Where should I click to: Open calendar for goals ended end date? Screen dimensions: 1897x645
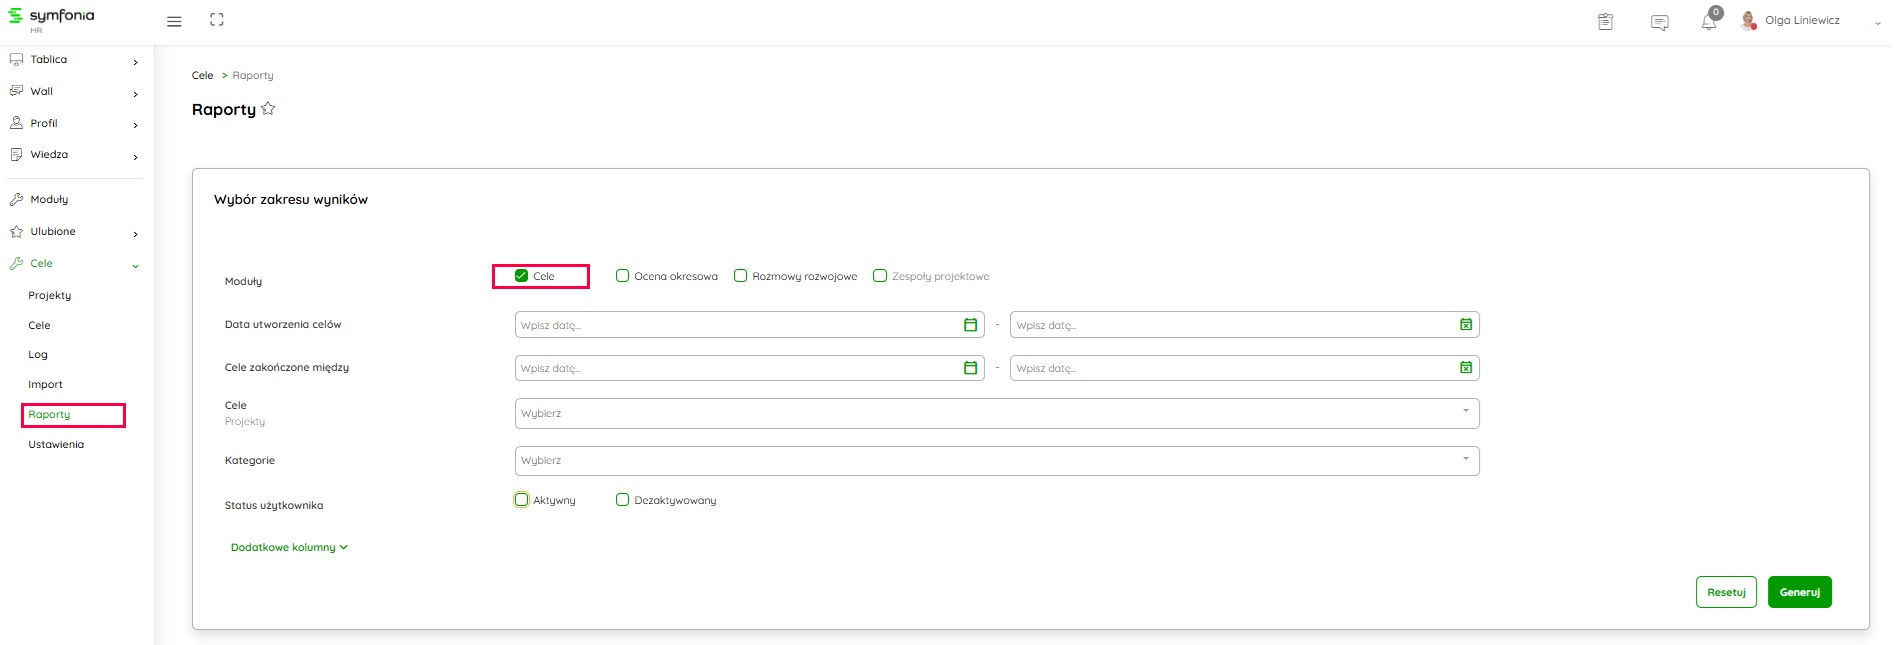(x=1465, y=368)
